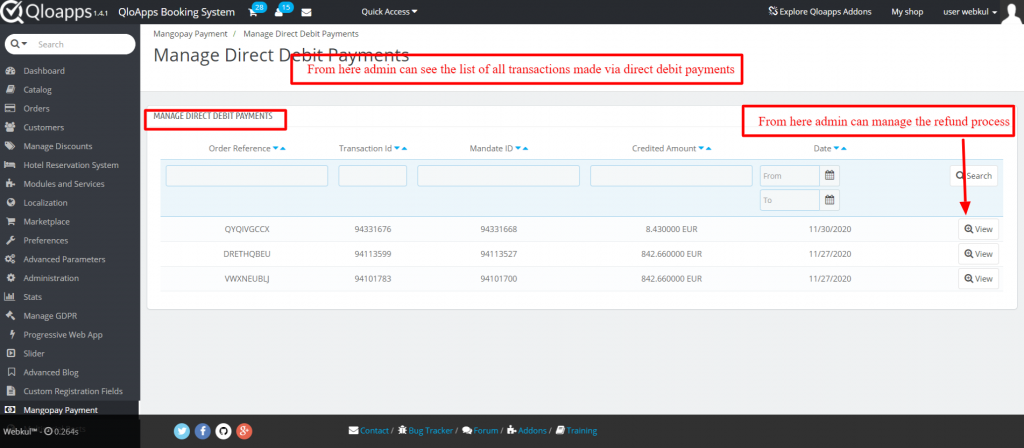View the DRETHQBEU payment details
This screenshot has height=448, width=1024.
(x=978, y=254)
